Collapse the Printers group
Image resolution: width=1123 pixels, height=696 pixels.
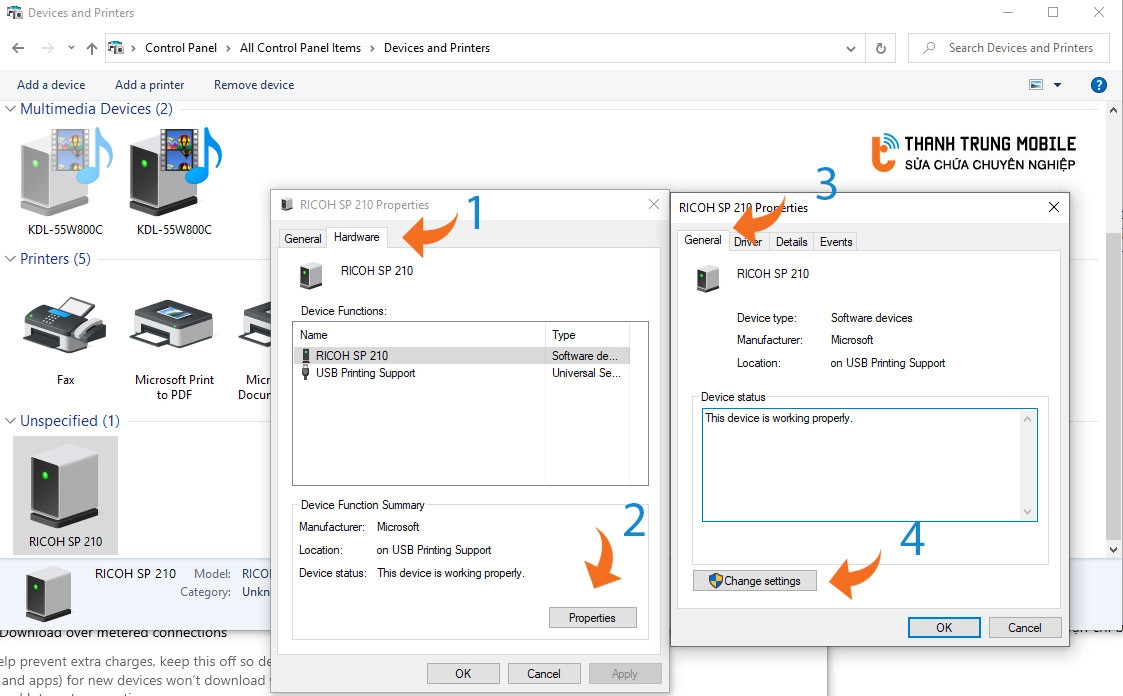point(11,259)
